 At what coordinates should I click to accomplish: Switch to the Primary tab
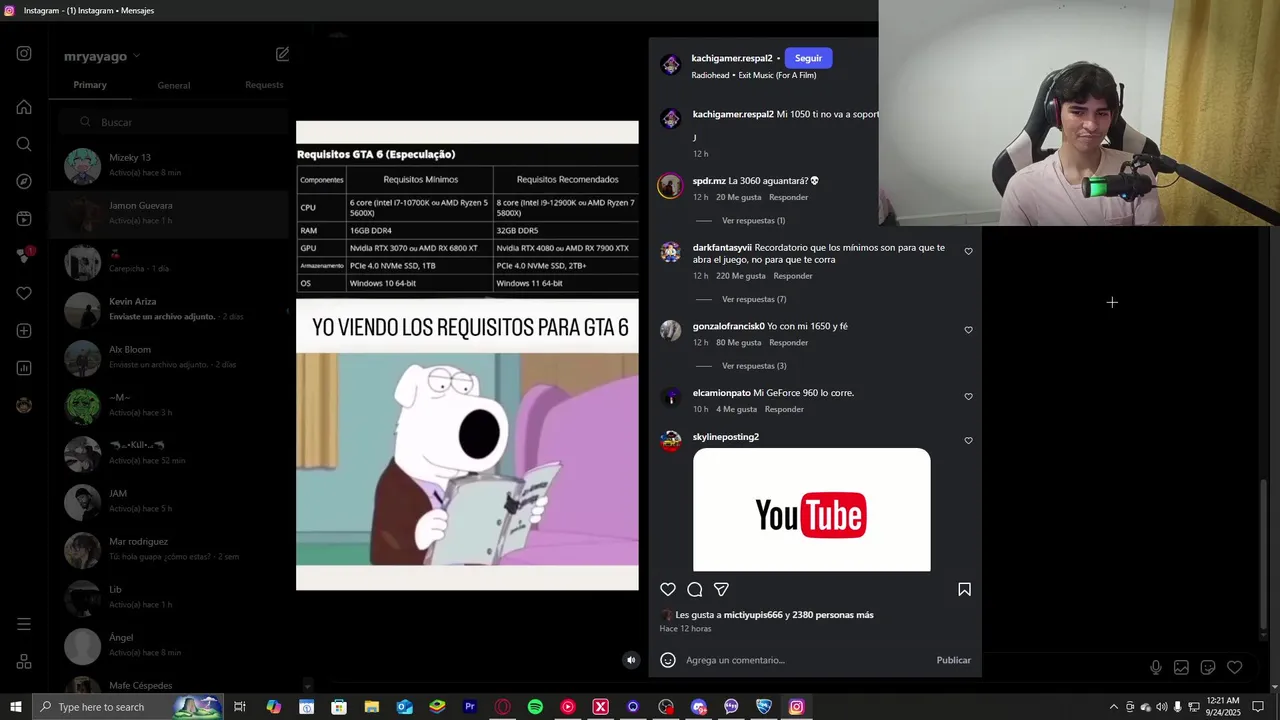coord(90,85)
